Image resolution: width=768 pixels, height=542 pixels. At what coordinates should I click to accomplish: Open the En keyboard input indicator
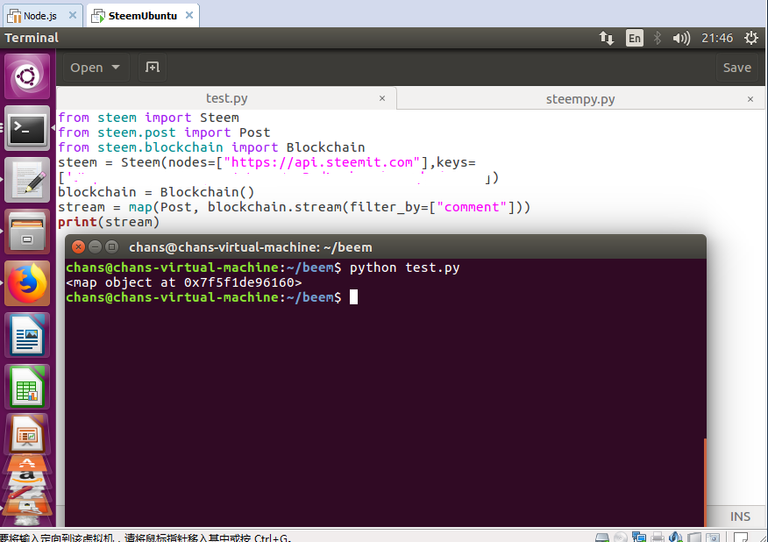634,38
